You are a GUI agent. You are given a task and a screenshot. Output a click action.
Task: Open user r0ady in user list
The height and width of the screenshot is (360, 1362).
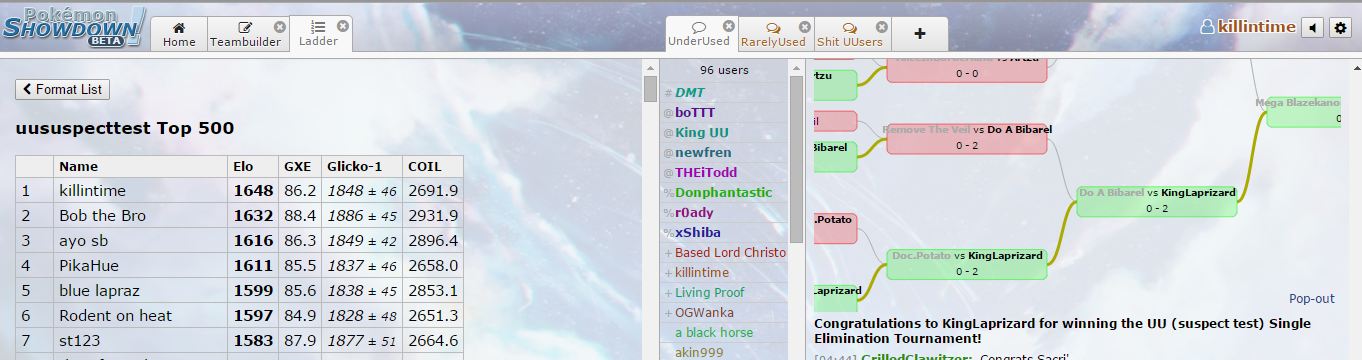click(724, 212)
